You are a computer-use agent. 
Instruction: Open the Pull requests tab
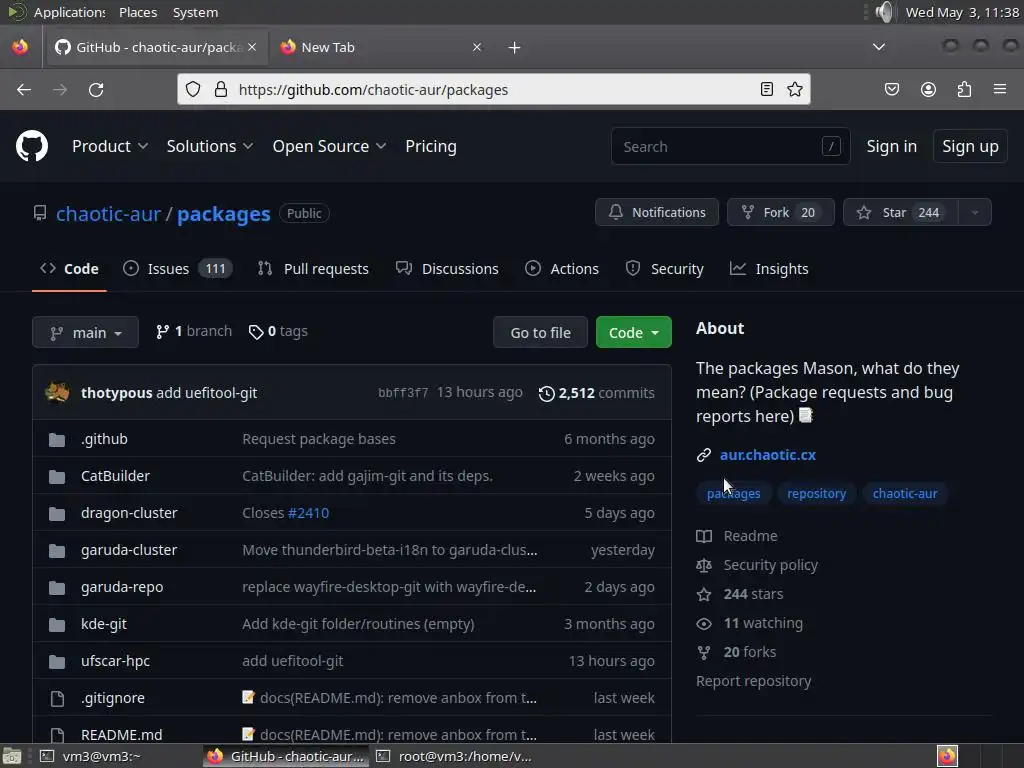(313, 268)
